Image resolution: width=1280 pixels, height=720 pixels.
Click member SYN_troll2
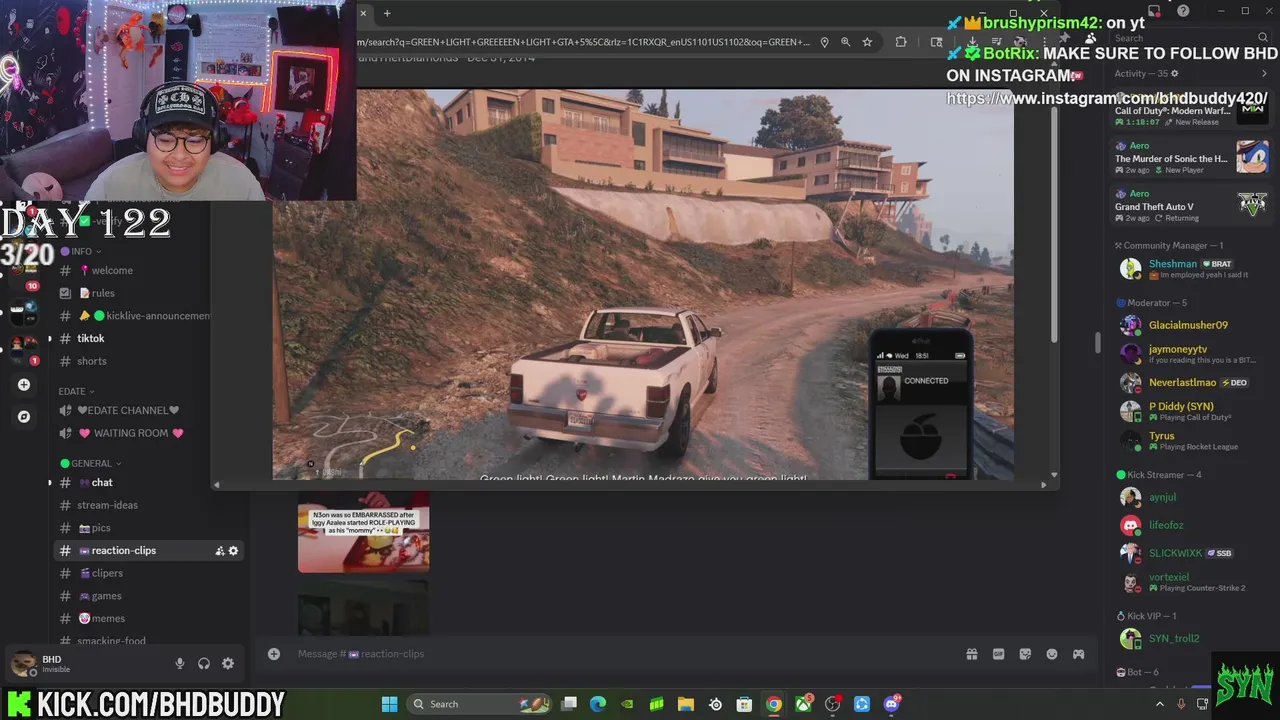pyautogui.click(x=1190, y=638)
